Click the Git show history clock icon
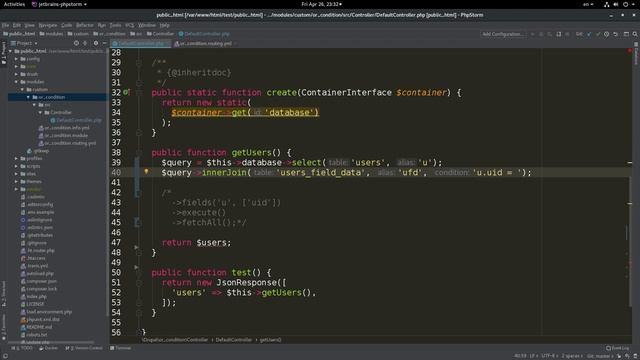Screen dimensions: 640x360 tap(607, 34)
